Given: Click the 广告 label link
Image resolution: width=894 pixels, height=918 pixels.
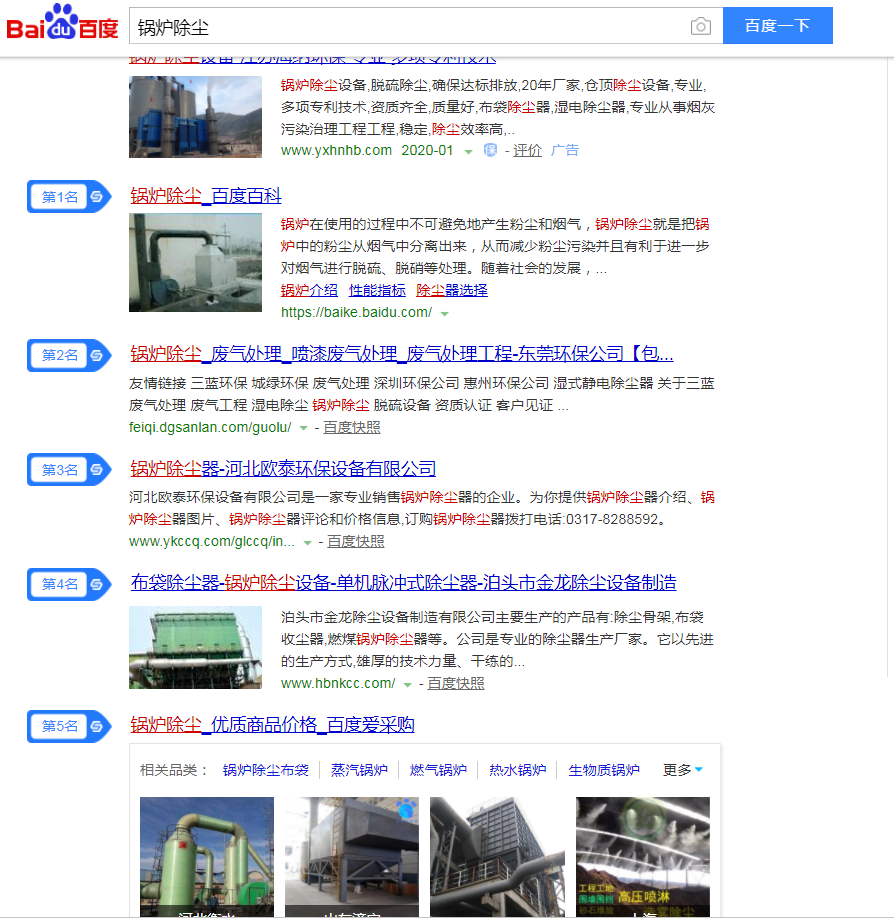Looking at the screenshot, I should (x=564, y=150).
